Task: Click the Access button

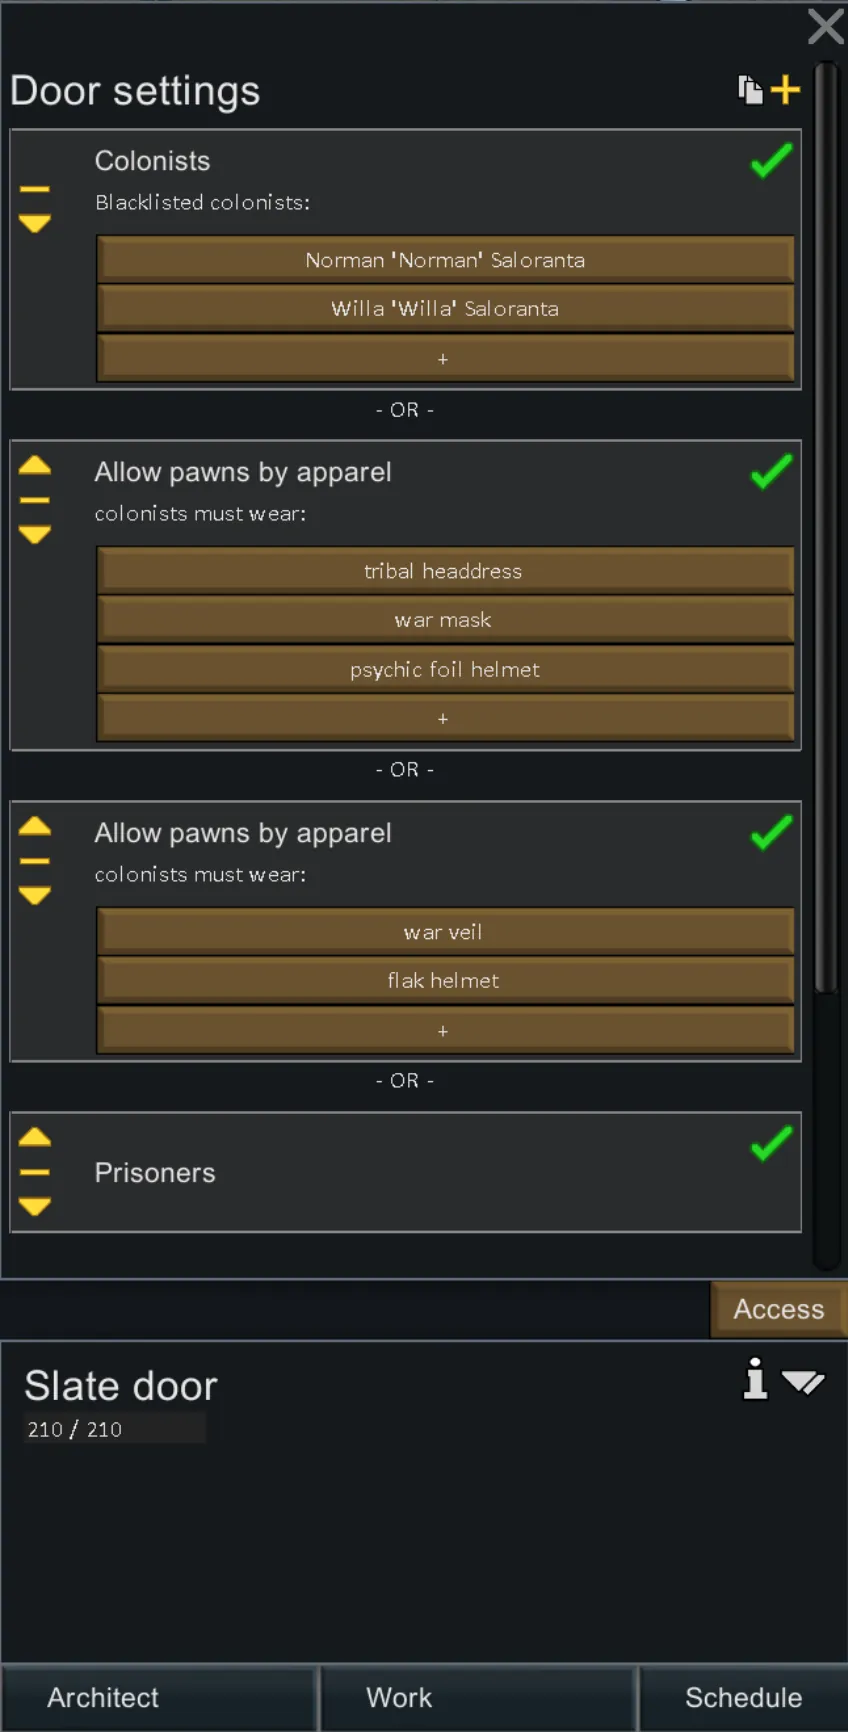Action: [x=778, y=1309]
